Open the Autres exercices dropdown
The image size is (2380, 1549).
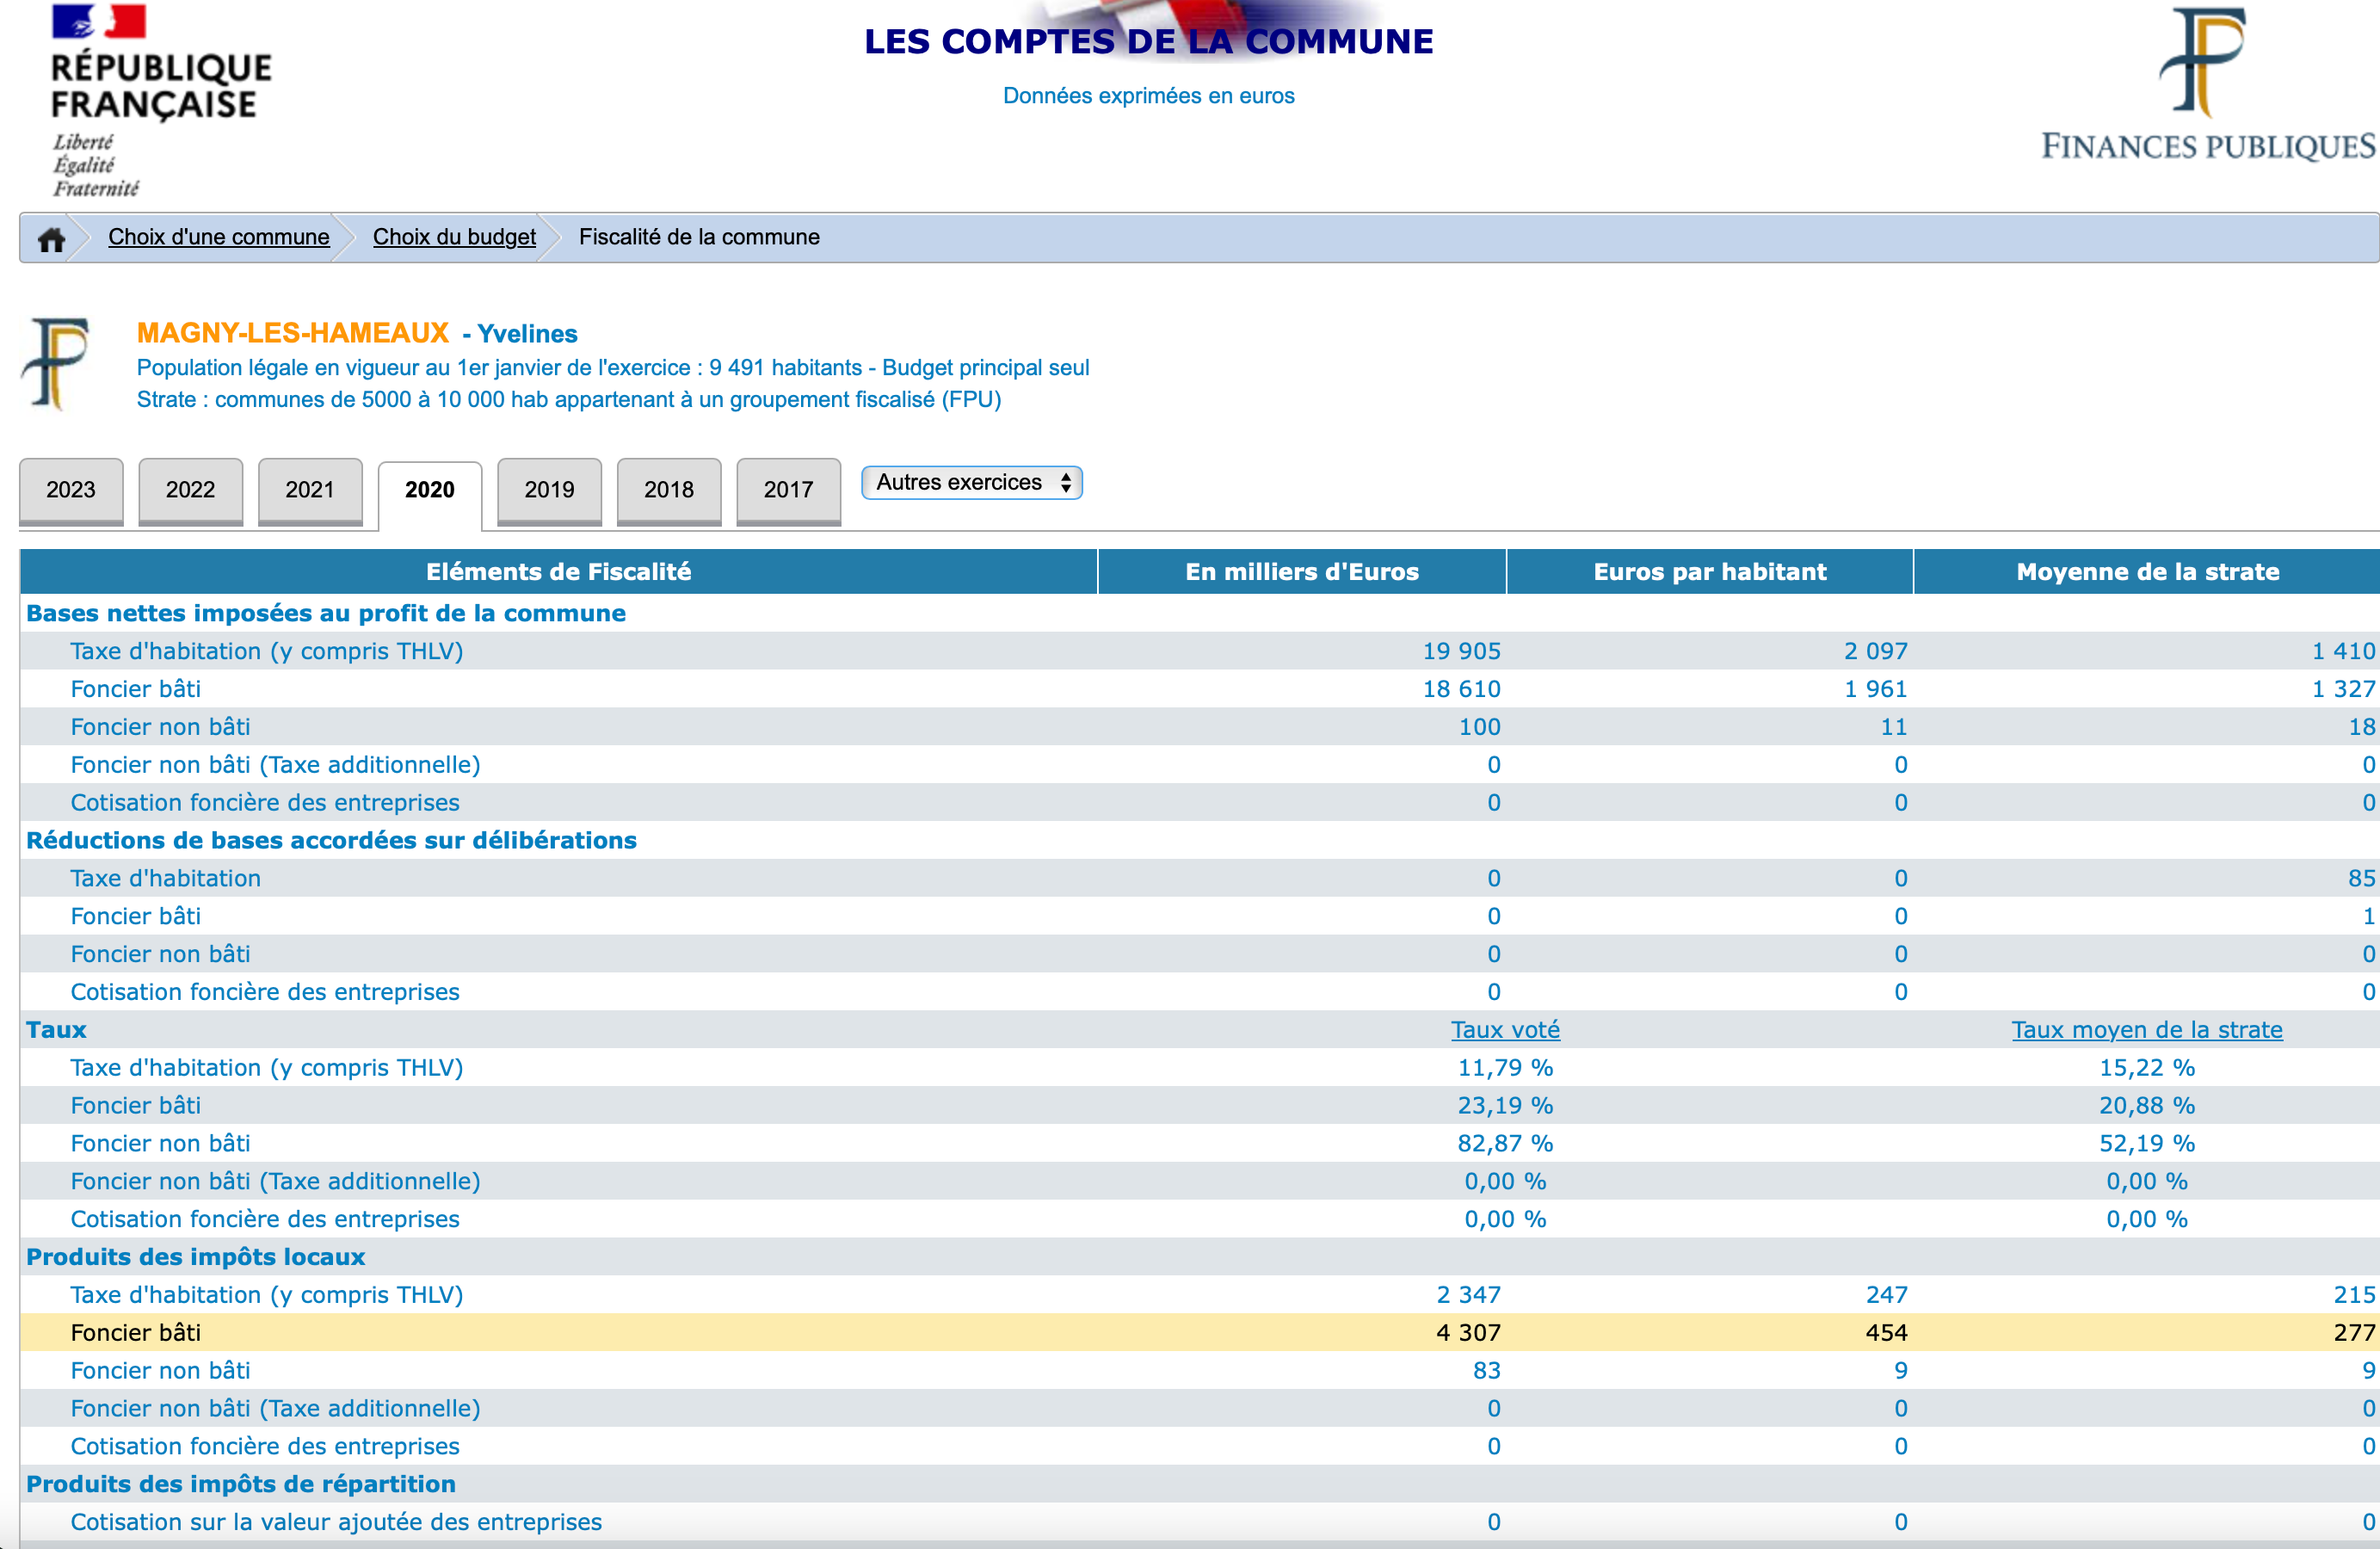point(971,483)
